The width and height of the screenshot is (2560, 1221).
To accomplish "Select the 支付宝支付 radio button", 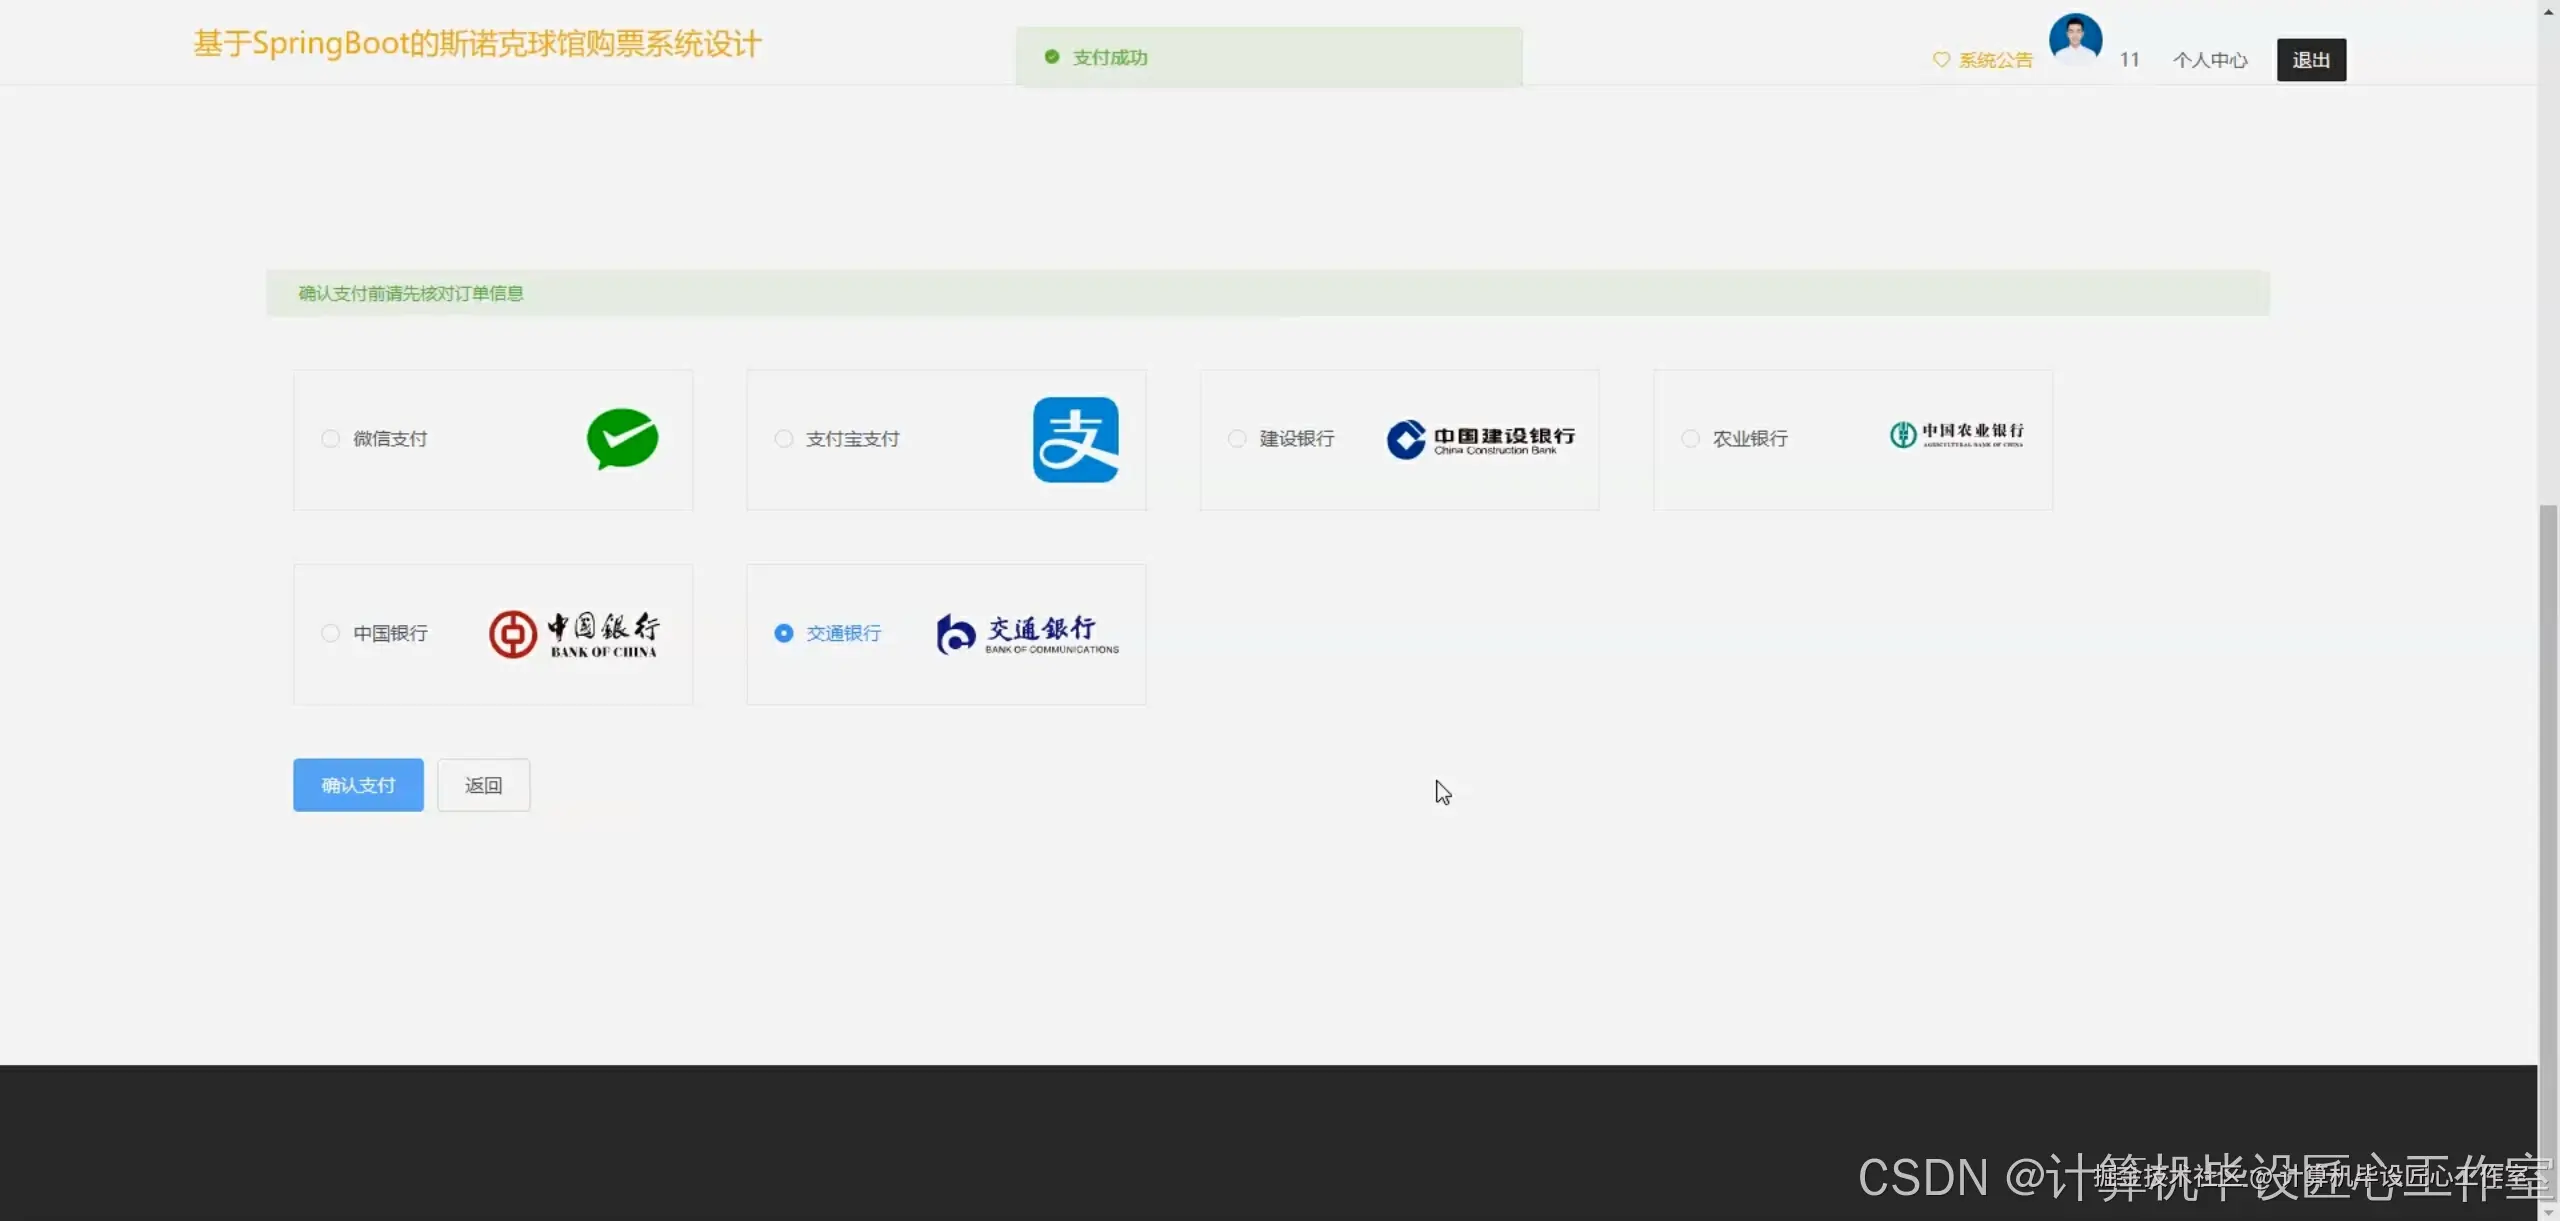I will pos(783,439).
